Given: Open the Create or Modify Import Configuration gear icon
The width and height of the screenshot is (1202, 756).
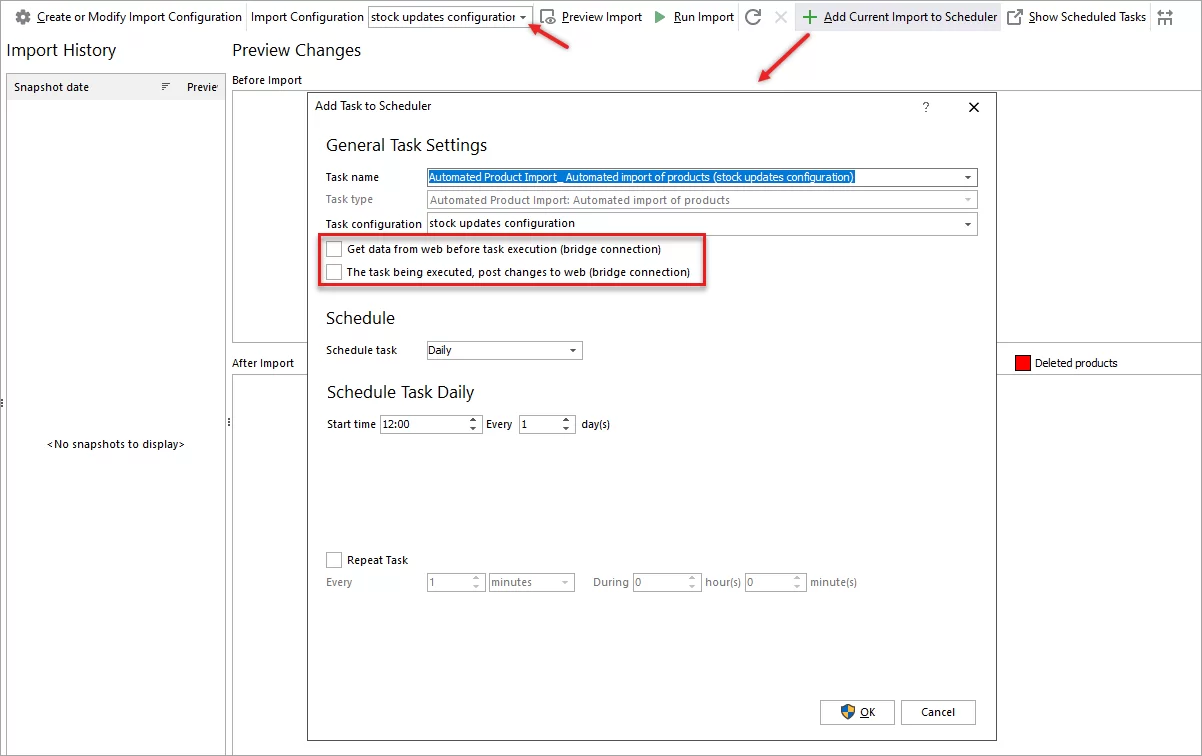Looking at the screenshot, I should 22,16.
